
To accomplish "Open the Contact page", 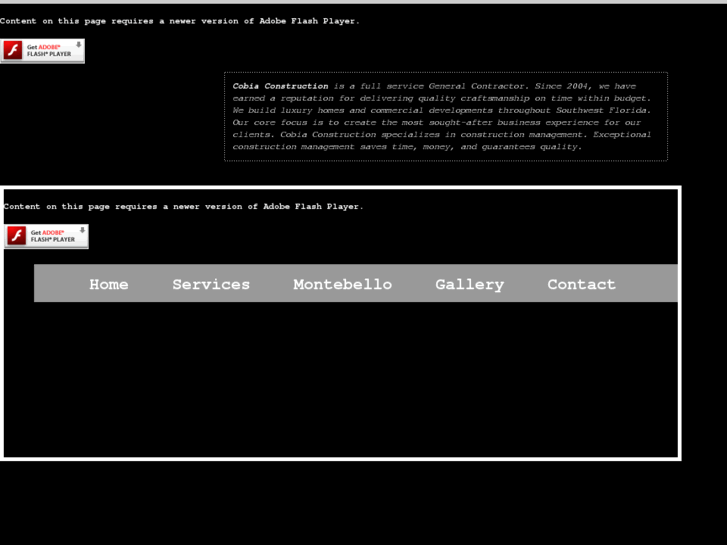I will tap(581, 284).
